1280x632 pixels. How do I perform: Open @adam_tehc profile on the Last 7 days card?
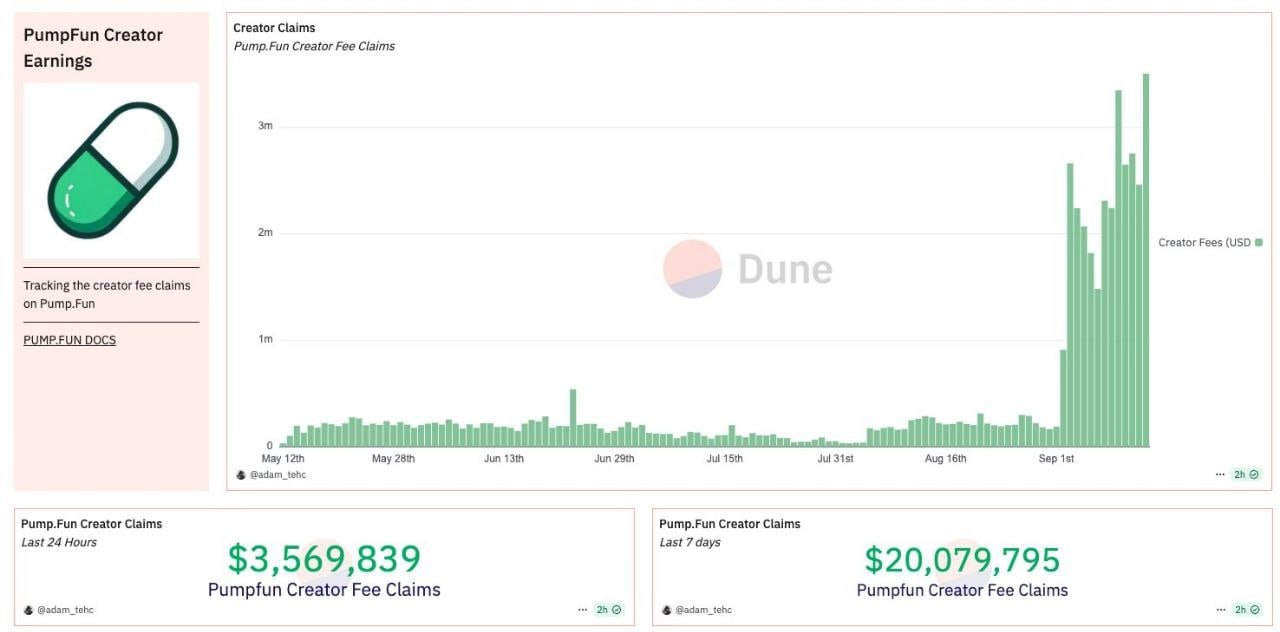tap(704, 609)
